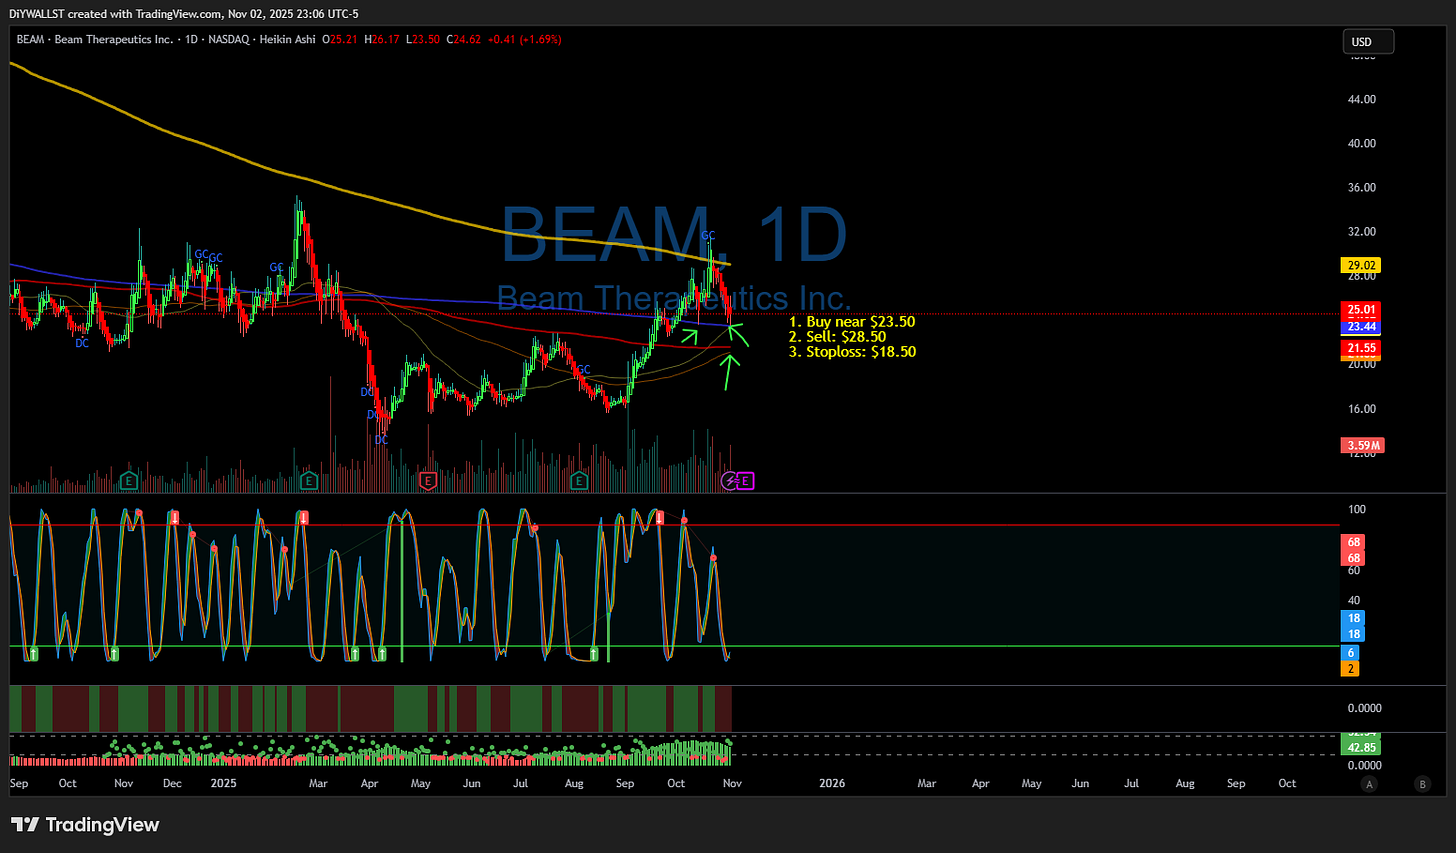Viewport: 1456px width, 853px height.
Task: Open the magenta earnings E icon near November
Action: pos(745,480)
